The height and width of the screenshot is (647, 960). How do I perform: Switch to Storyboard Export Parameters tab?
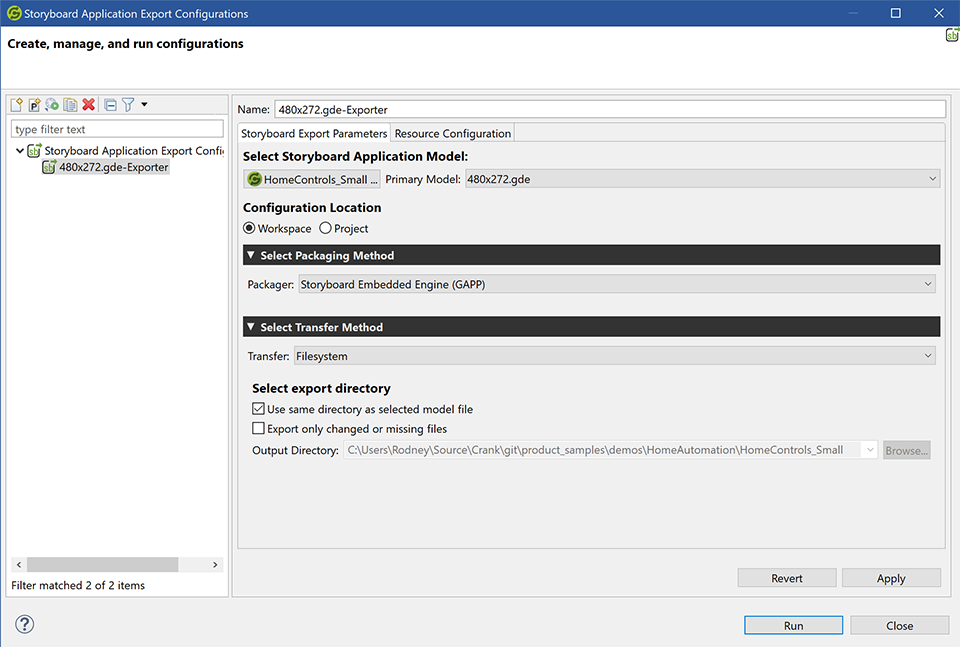(x=314, y=133)
